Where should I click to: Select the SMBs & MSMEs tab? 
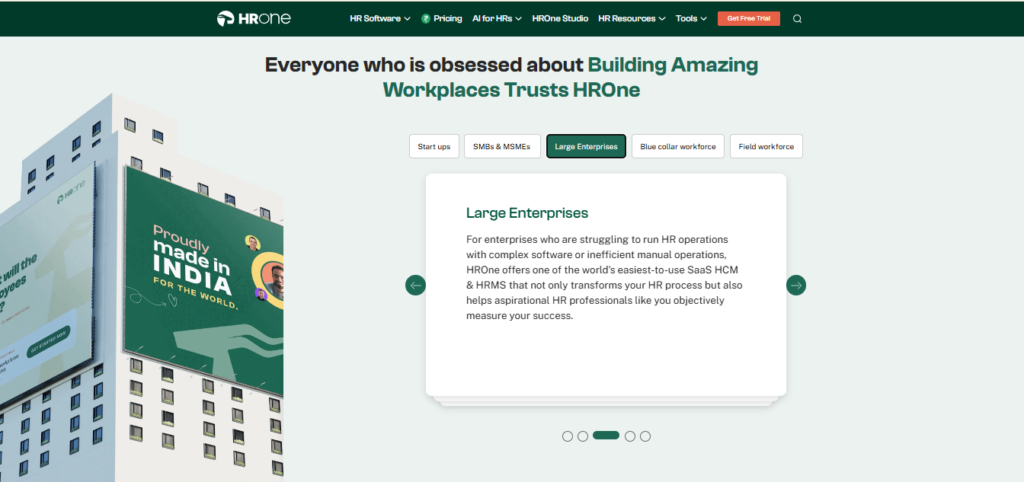coord(503,146)
